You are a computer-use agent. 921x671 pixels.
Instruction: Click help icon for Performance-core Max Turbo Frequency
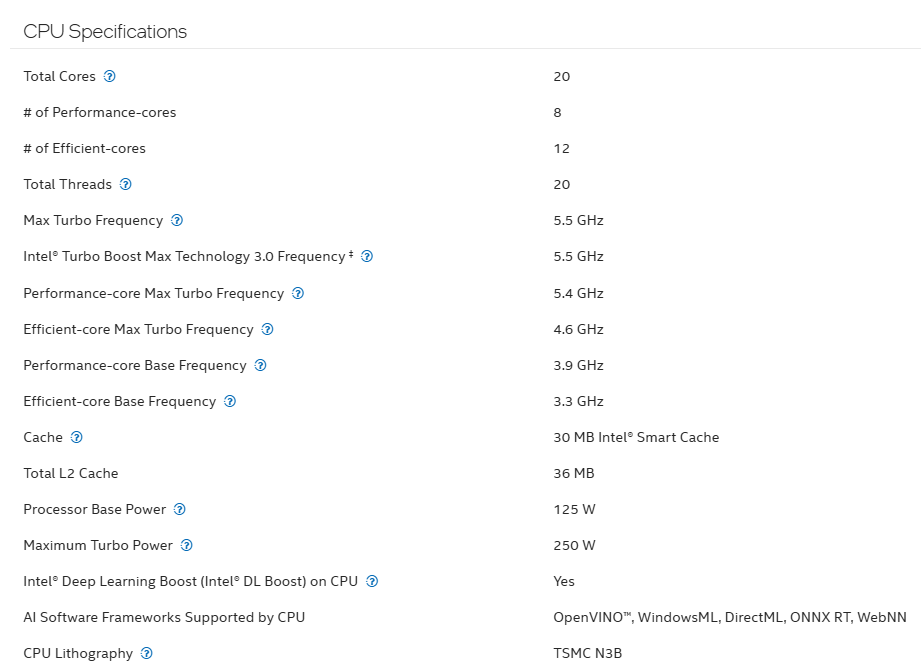[x=298, y=293]
